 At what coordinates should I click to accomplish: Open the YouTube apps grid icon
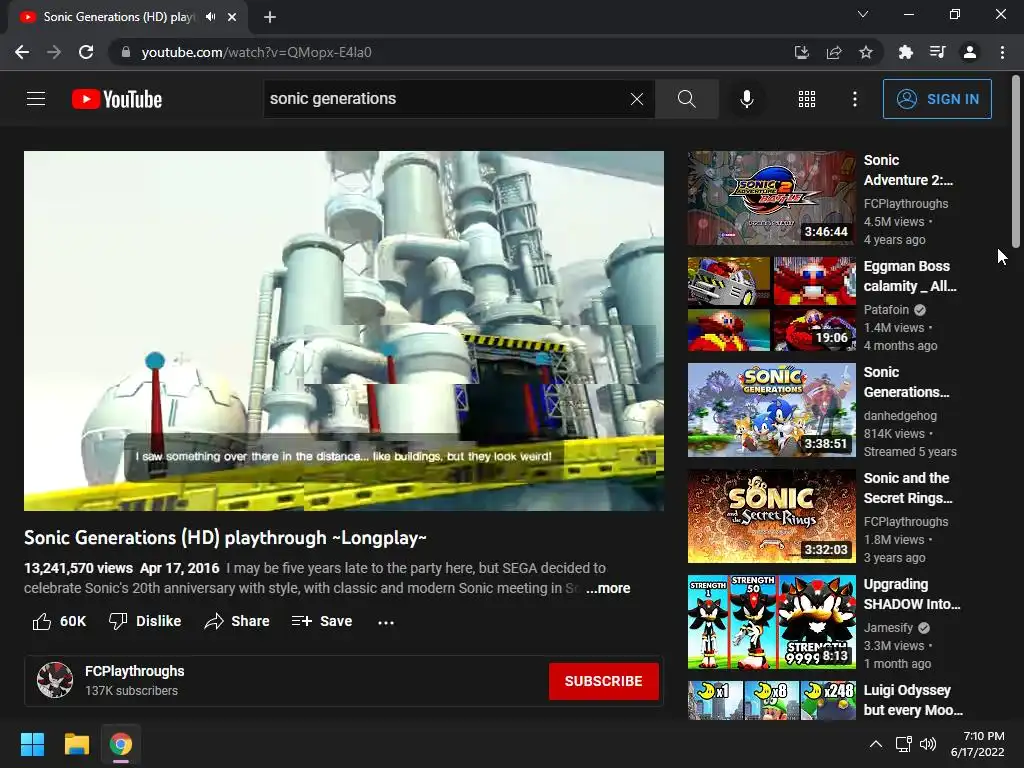[807, 99]
